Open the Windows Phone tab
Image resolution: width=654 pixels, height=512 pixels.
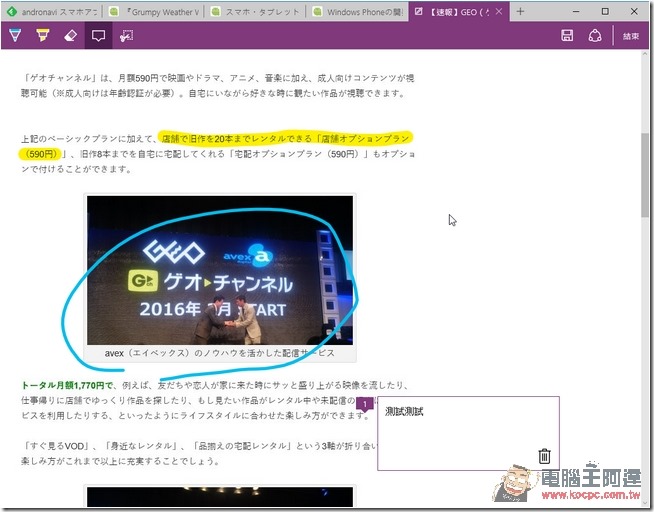357,12
